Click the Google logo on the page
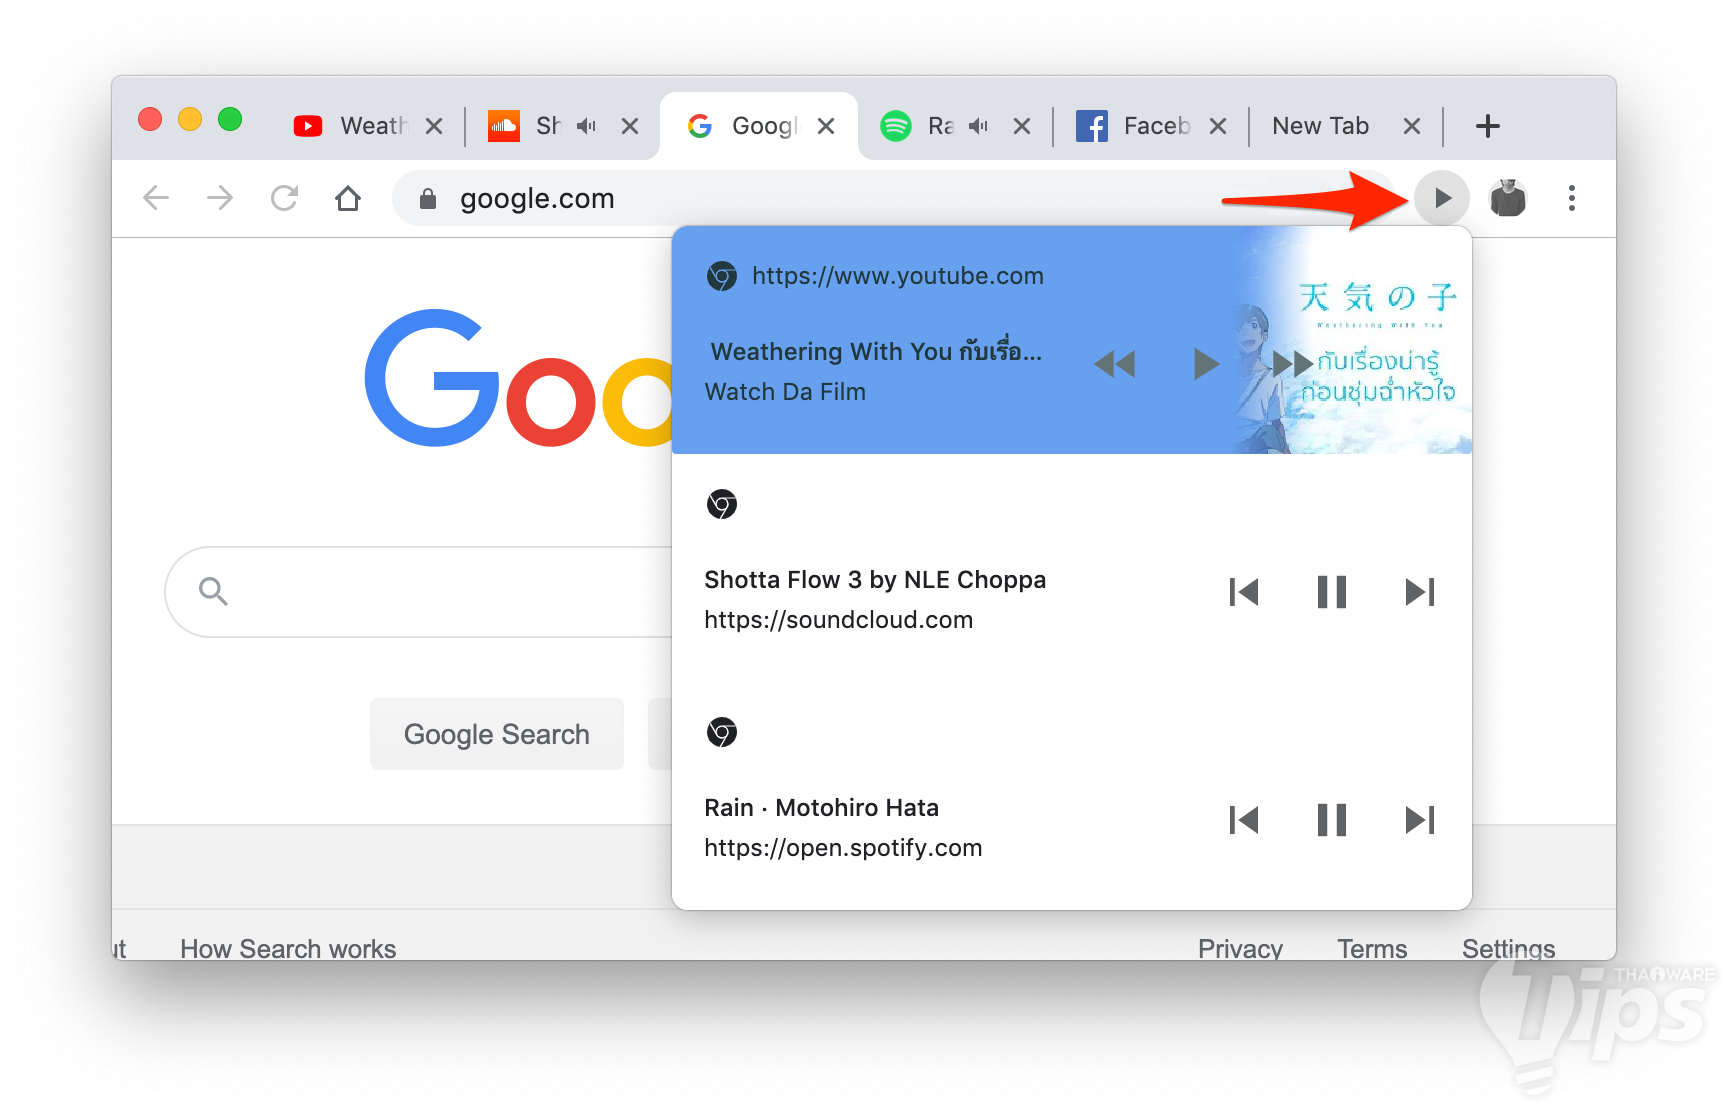Image resolution: width=1728 pixels, height=1108 pixels. pyautogui.click(x=518, y=378)
